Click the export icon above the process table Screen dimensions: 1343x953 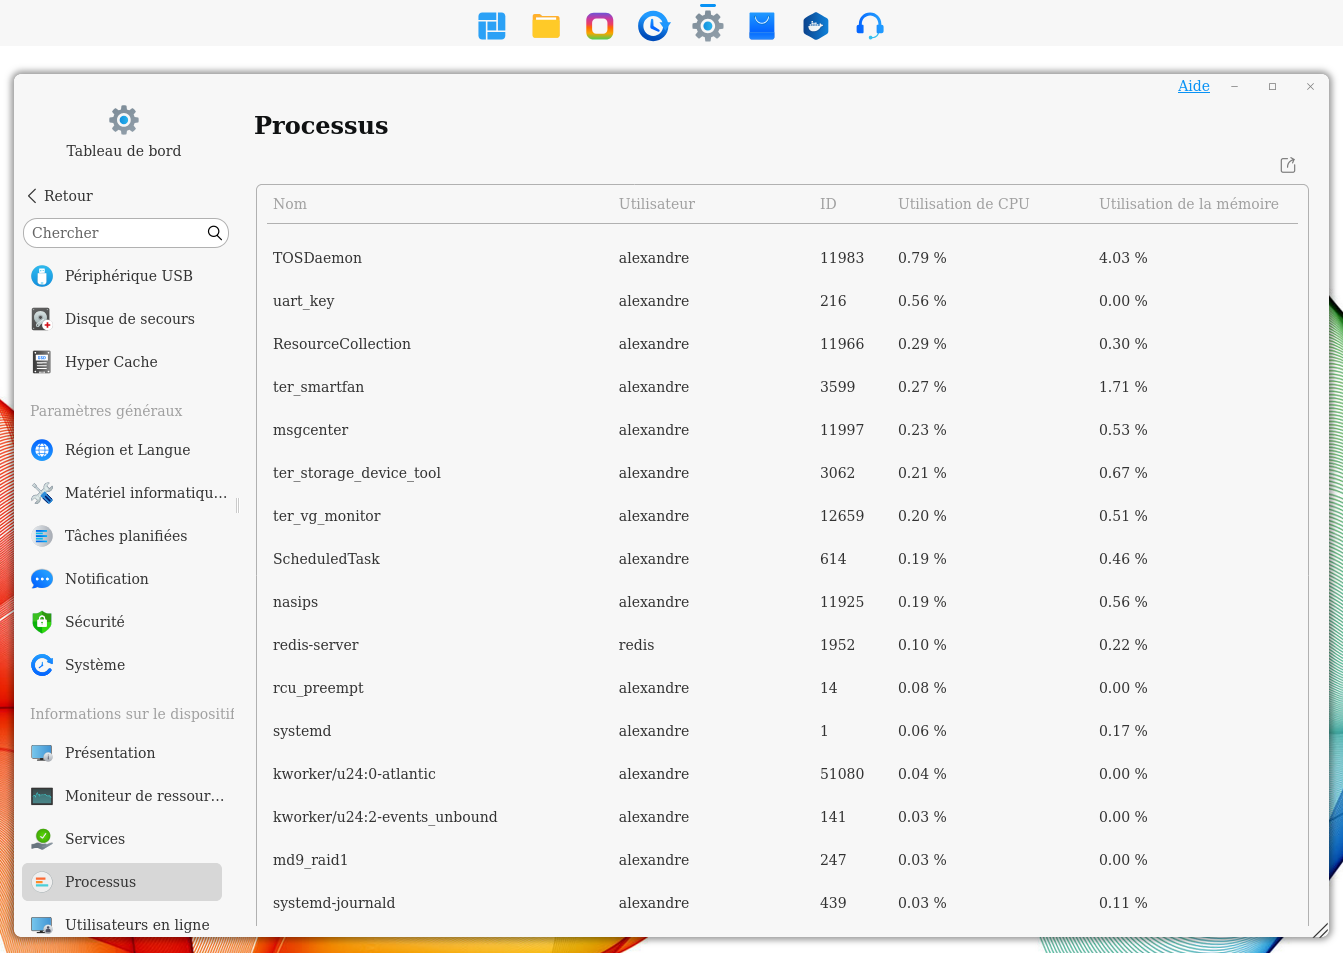tap(1288, 165)
